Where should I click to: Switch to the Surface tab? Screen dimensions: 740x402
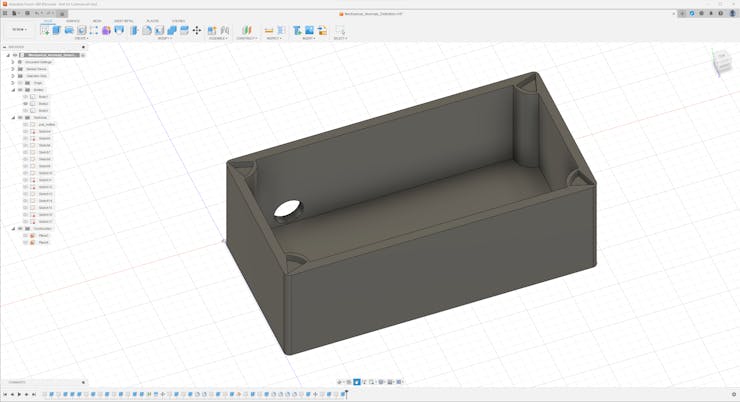point(73,20)
